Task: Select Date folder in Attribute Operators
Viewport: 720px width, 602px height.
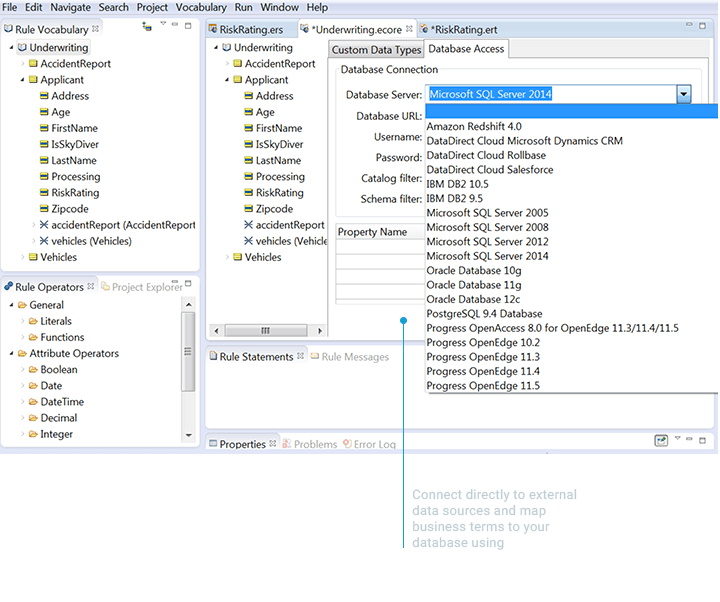Action: pyautogui.click(x=45, y=386)
